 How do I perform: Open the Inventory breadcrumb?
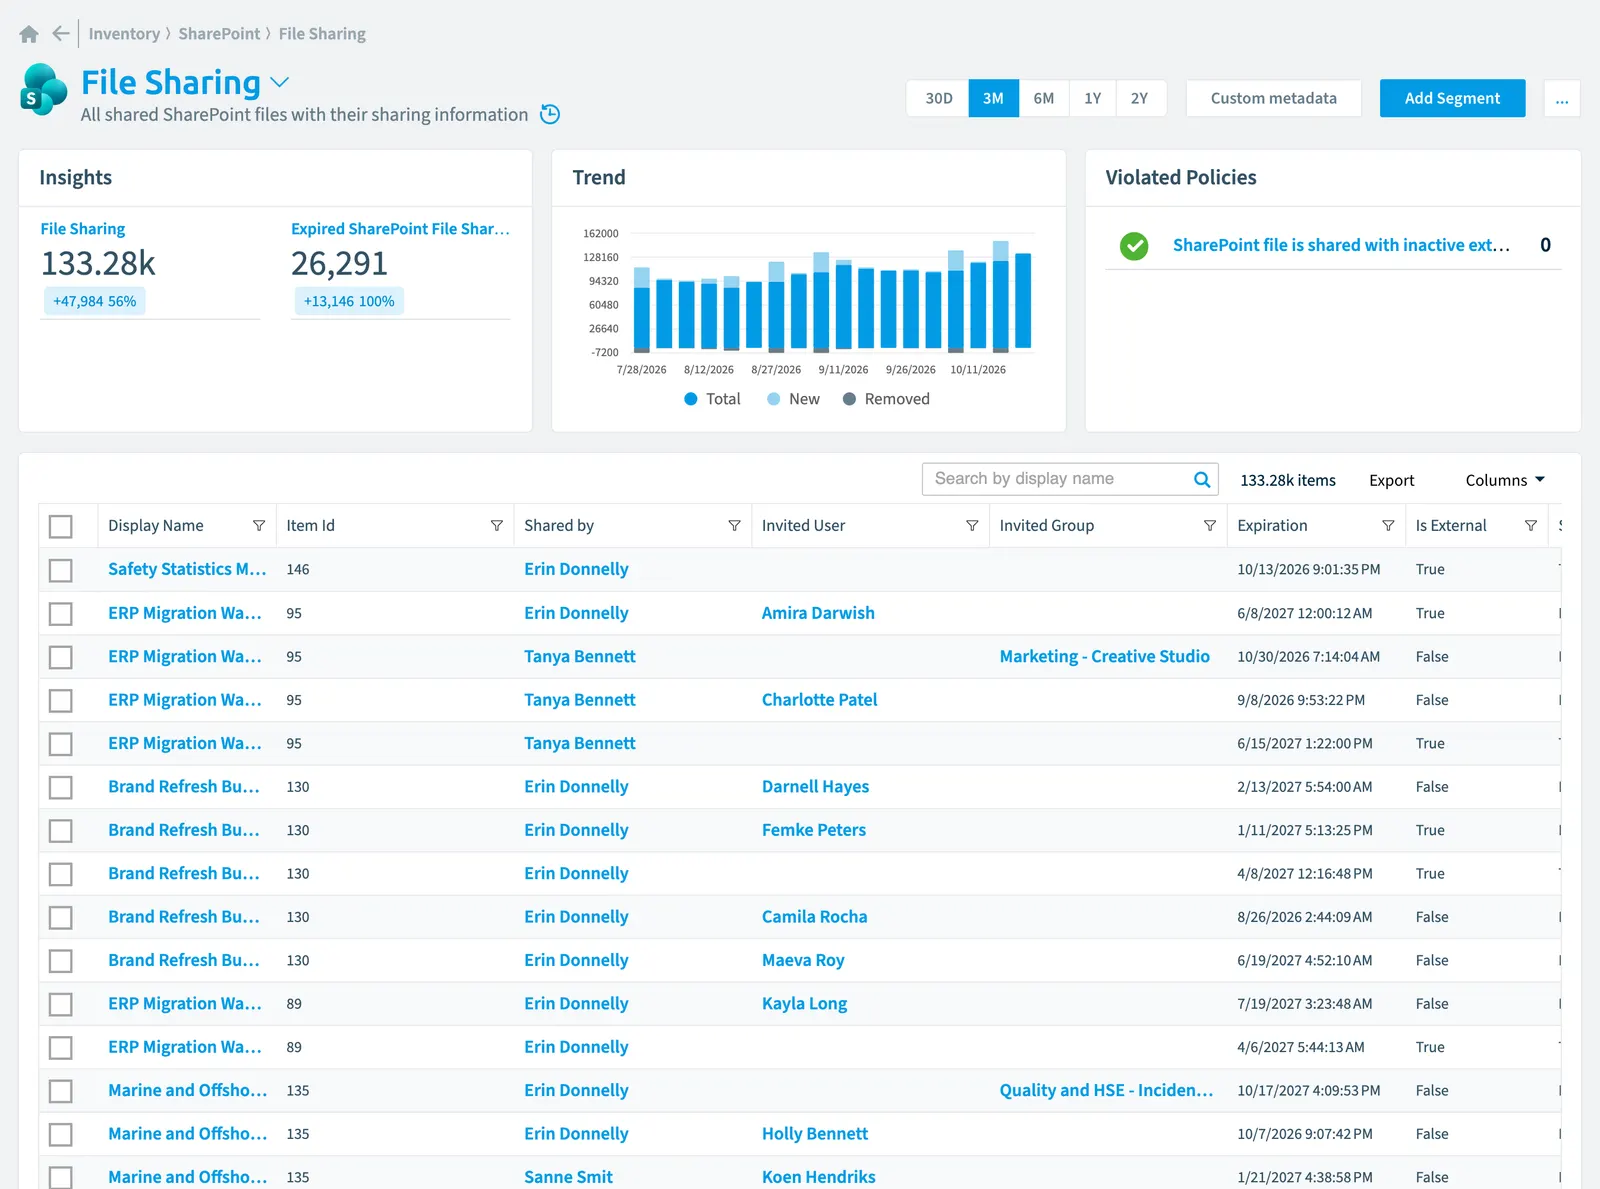click(x=124, y=34)
